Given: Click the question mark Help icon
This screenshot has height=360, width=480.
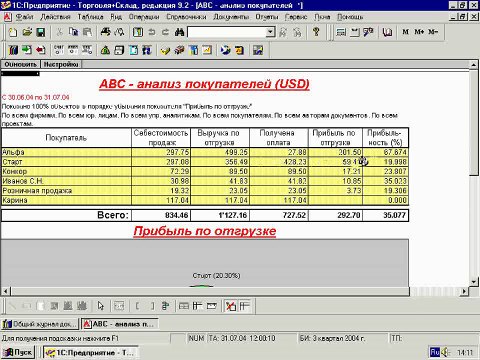Looking at the screenshot, I should click(x=316, y=32).
